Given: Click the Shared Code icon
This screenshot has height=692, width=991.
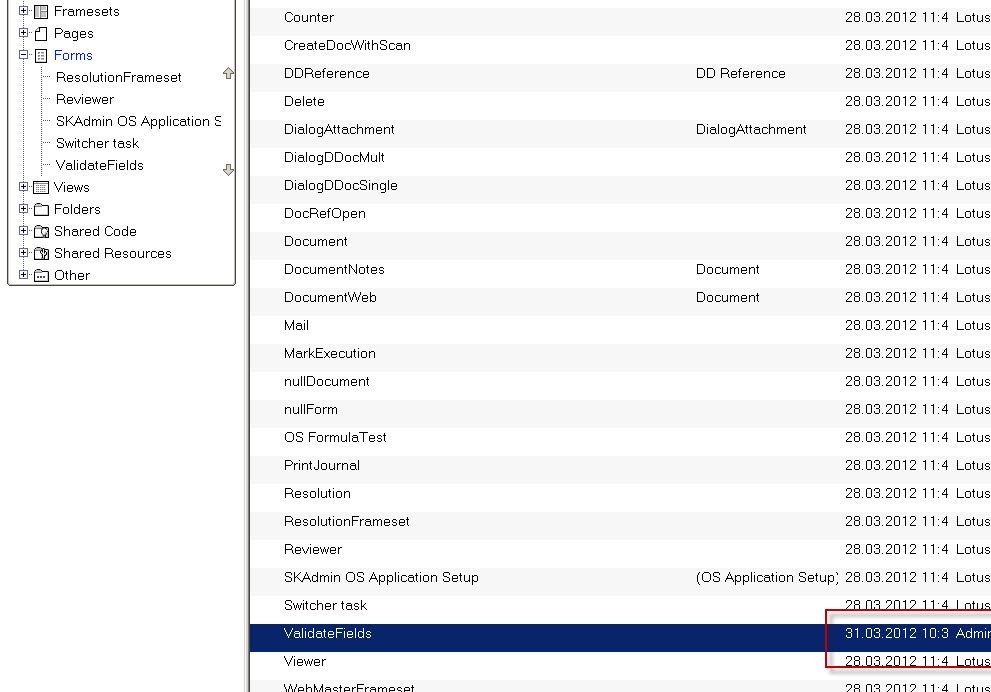Looking at the screenshot, I should 41,232.
